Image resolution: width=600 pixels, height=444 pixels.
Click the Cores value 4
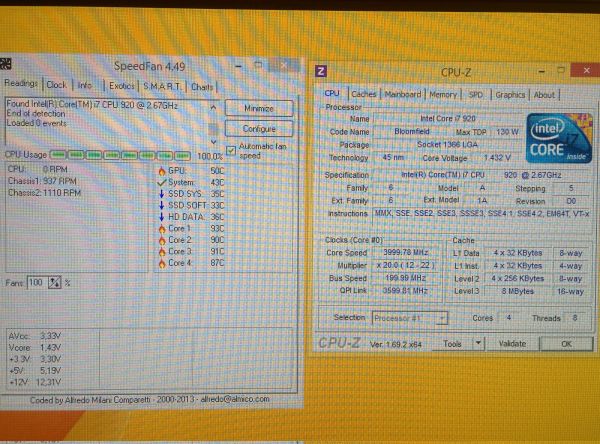point(508,318)
